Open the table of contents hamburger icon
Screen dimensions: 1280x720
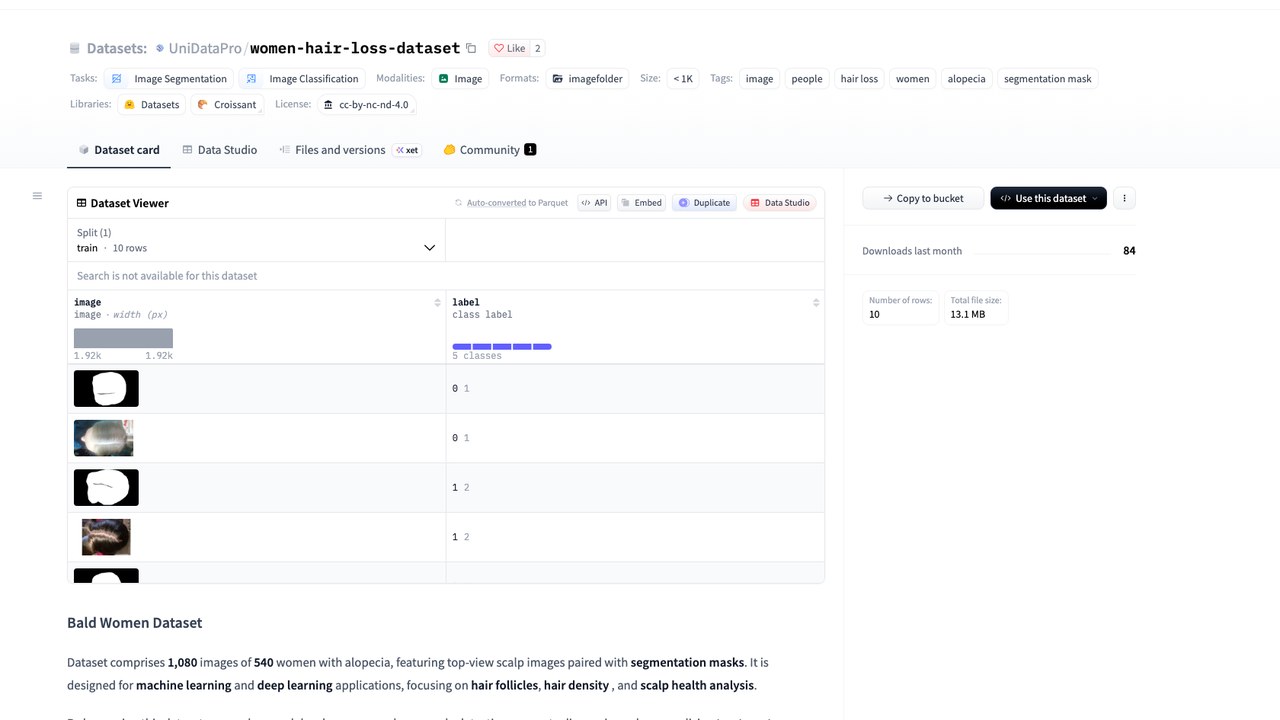pos(37,196)
